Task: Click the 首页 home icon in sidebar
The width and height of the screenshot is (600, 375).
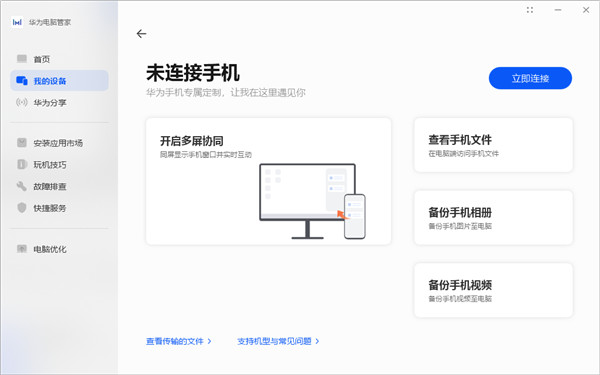Action: tap(22, 59)
